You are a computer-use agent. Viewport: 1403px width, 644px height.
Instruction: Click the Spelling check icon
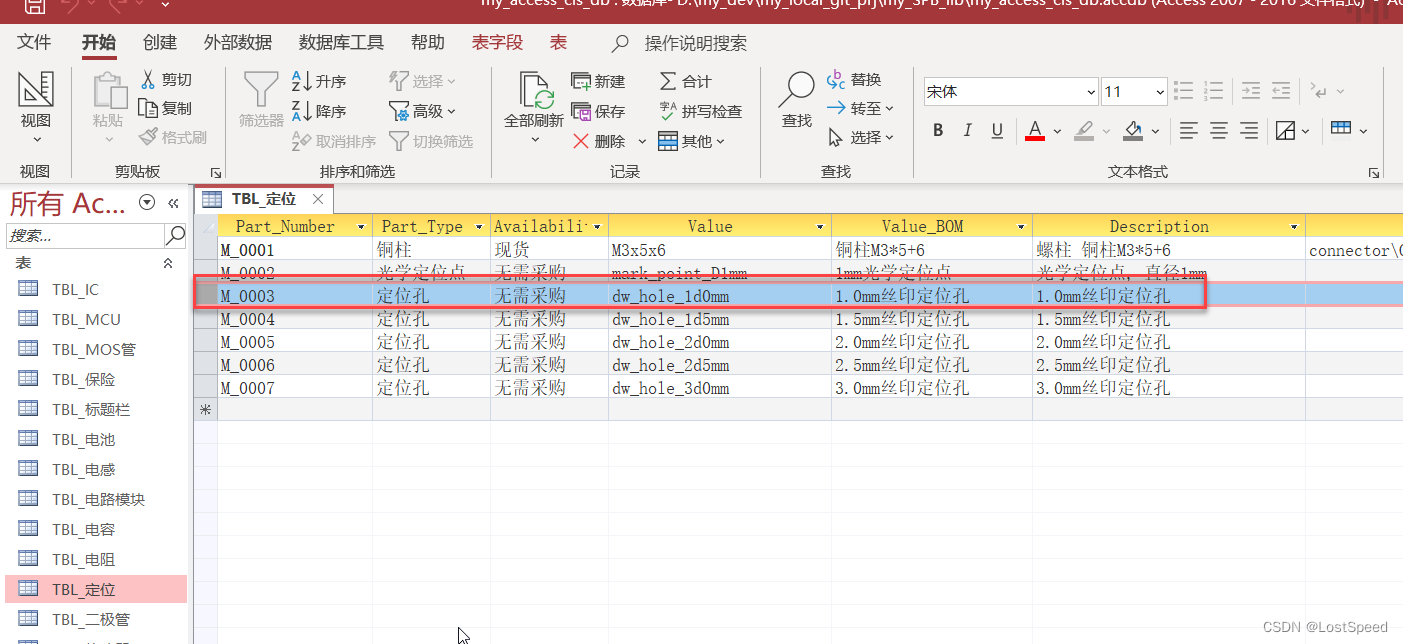click(x=668, y=111)
